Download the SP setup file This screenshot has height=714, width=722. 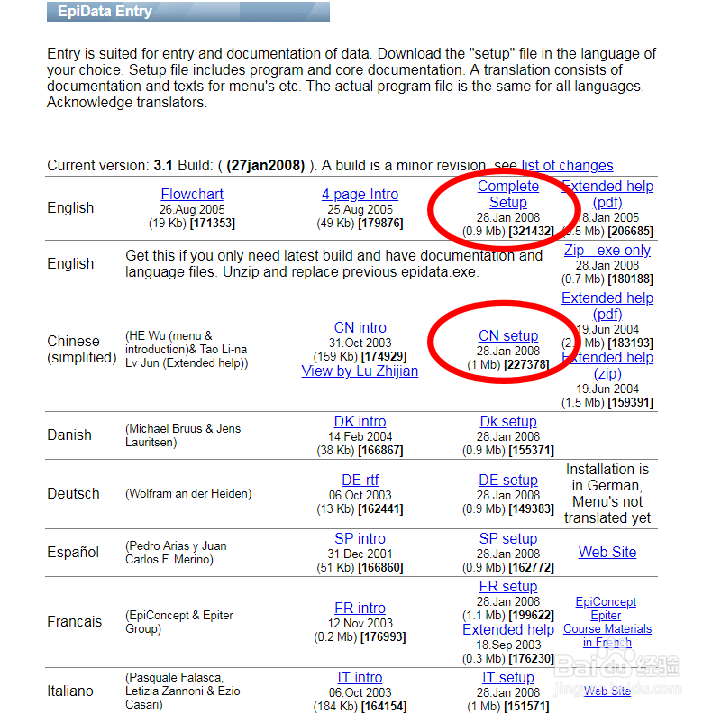click(x=508, y=539)
